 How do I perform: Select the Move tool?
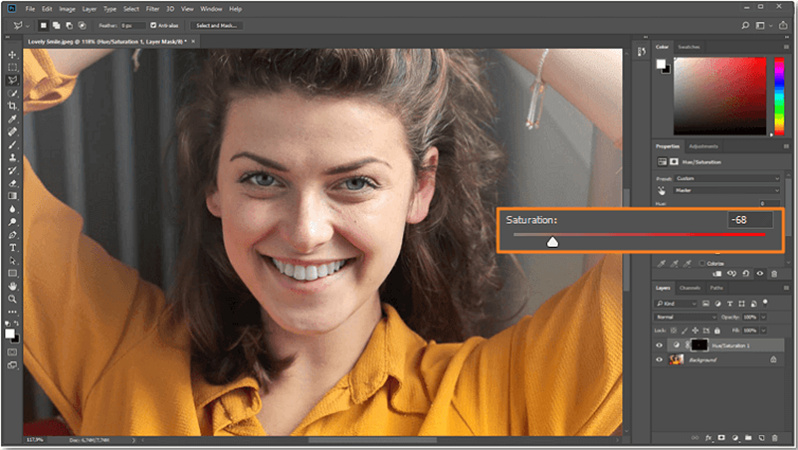13,54
